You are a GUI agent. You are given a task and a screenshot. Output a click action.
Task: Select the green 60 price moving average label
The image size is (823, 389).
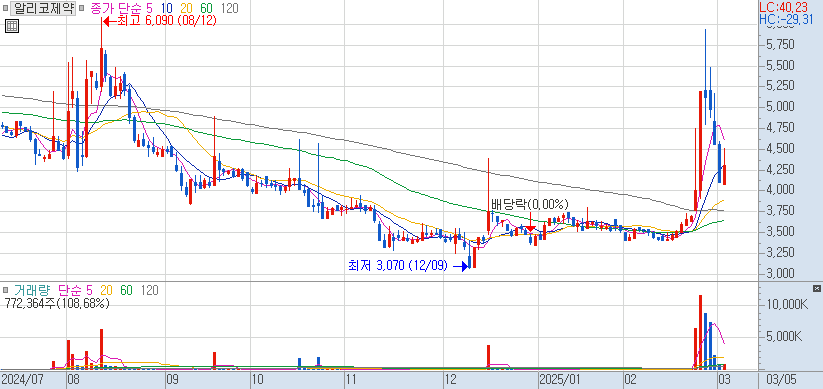207,8
